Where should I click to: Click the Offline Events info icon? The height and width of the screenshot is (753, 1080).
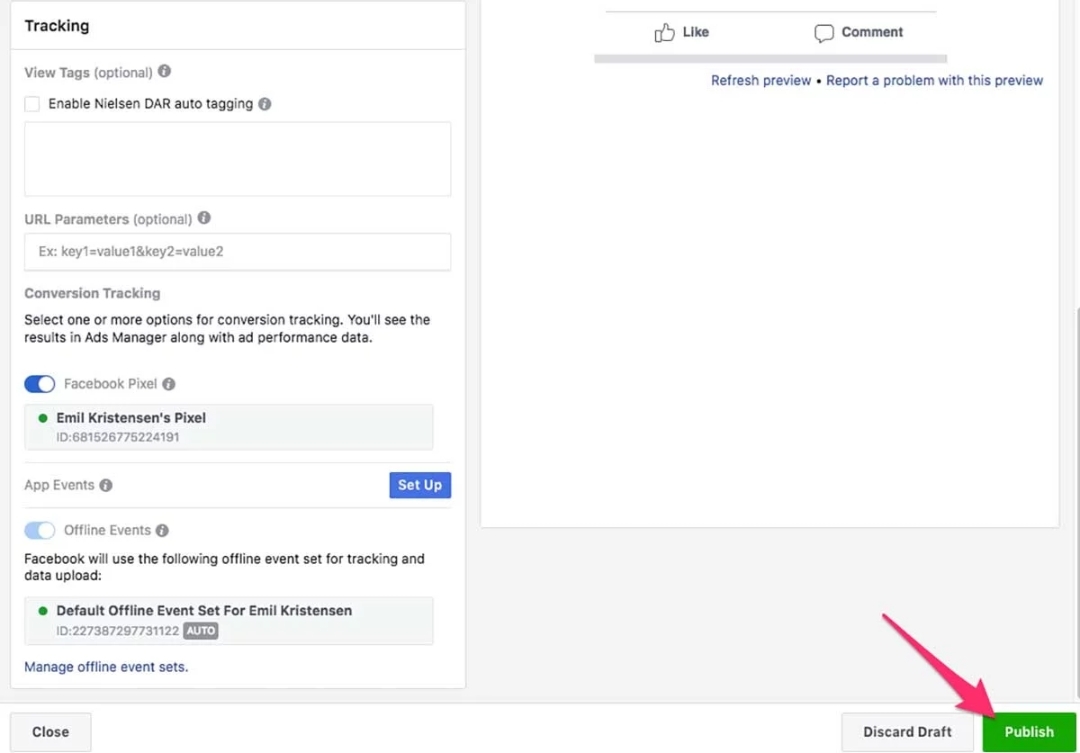tap(162, 530)
